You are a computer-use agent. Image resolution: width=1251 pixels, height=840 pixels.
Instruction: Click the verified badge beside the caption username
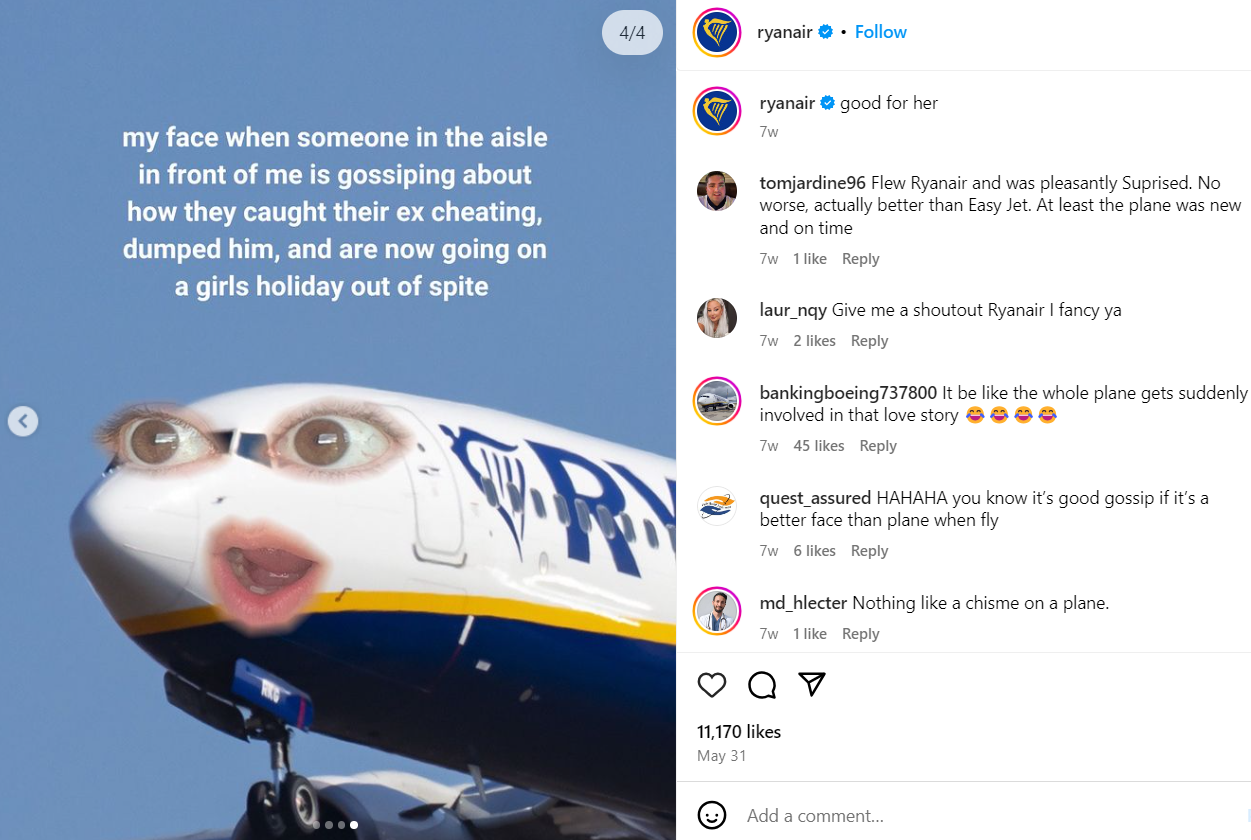827,102
